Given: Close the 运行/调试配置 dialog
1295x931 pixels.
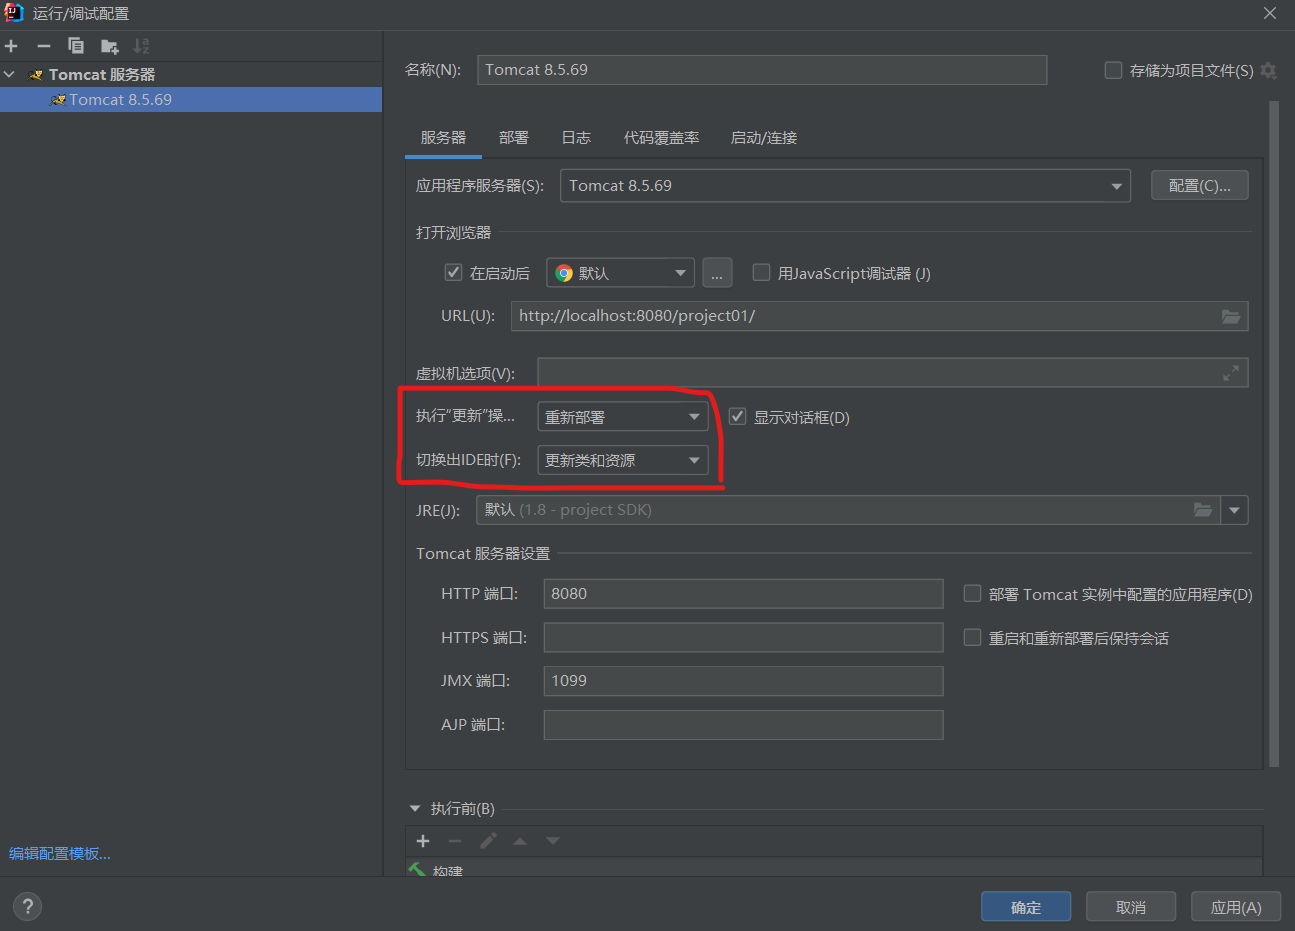Looking at the screenshot, I should click(x=1270, y=13).
